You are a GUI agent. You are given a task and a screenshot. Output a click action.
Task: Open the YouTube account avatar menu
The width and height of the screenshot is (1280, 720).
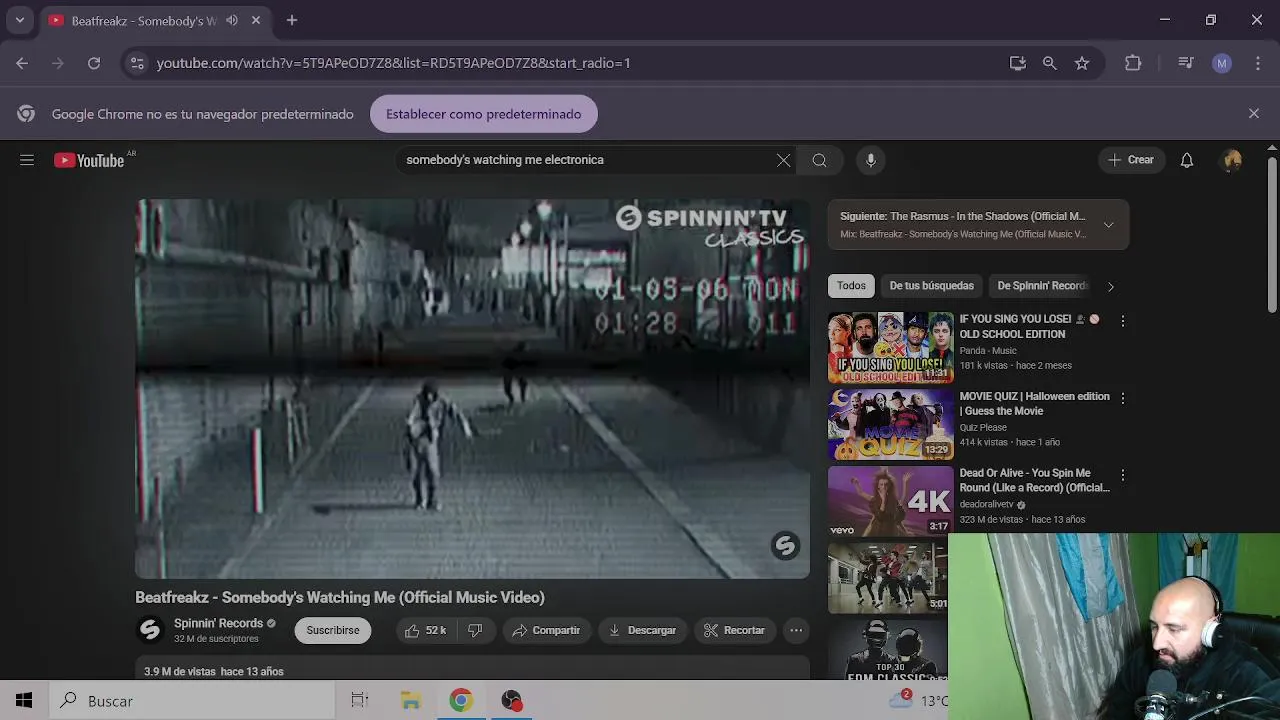pyautogui.click(x=1232, y=160)
